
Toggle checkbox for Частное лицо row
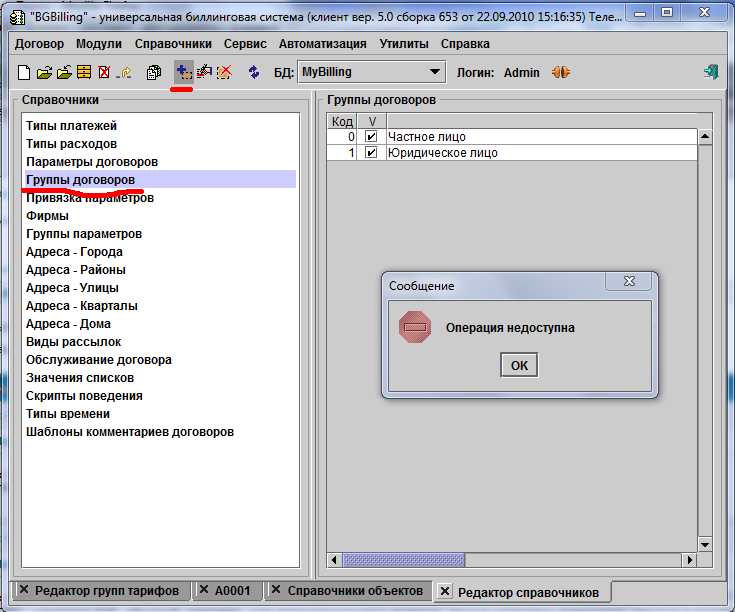371,137
